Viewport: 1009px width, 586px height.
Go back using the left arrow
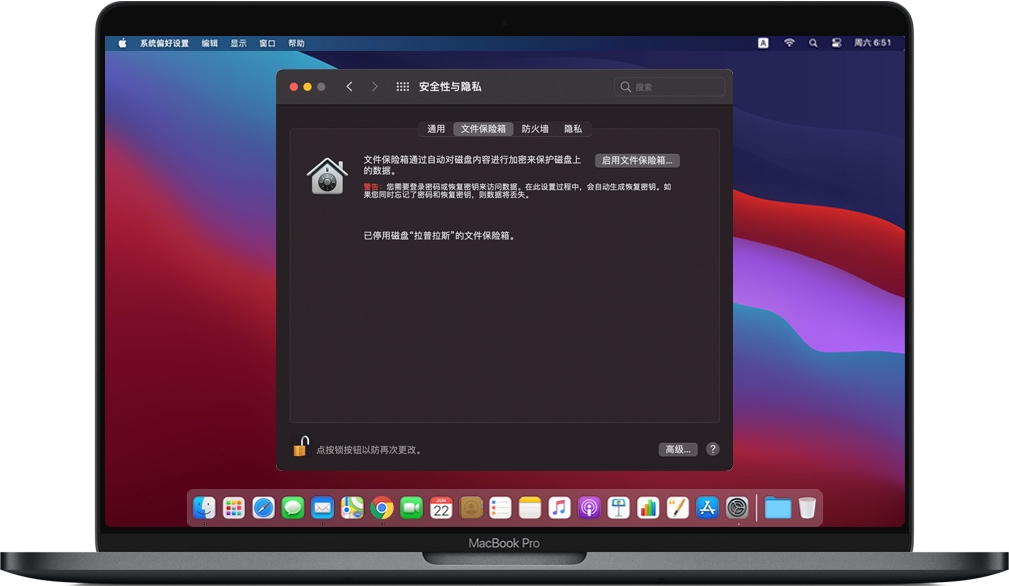(349, 86)
